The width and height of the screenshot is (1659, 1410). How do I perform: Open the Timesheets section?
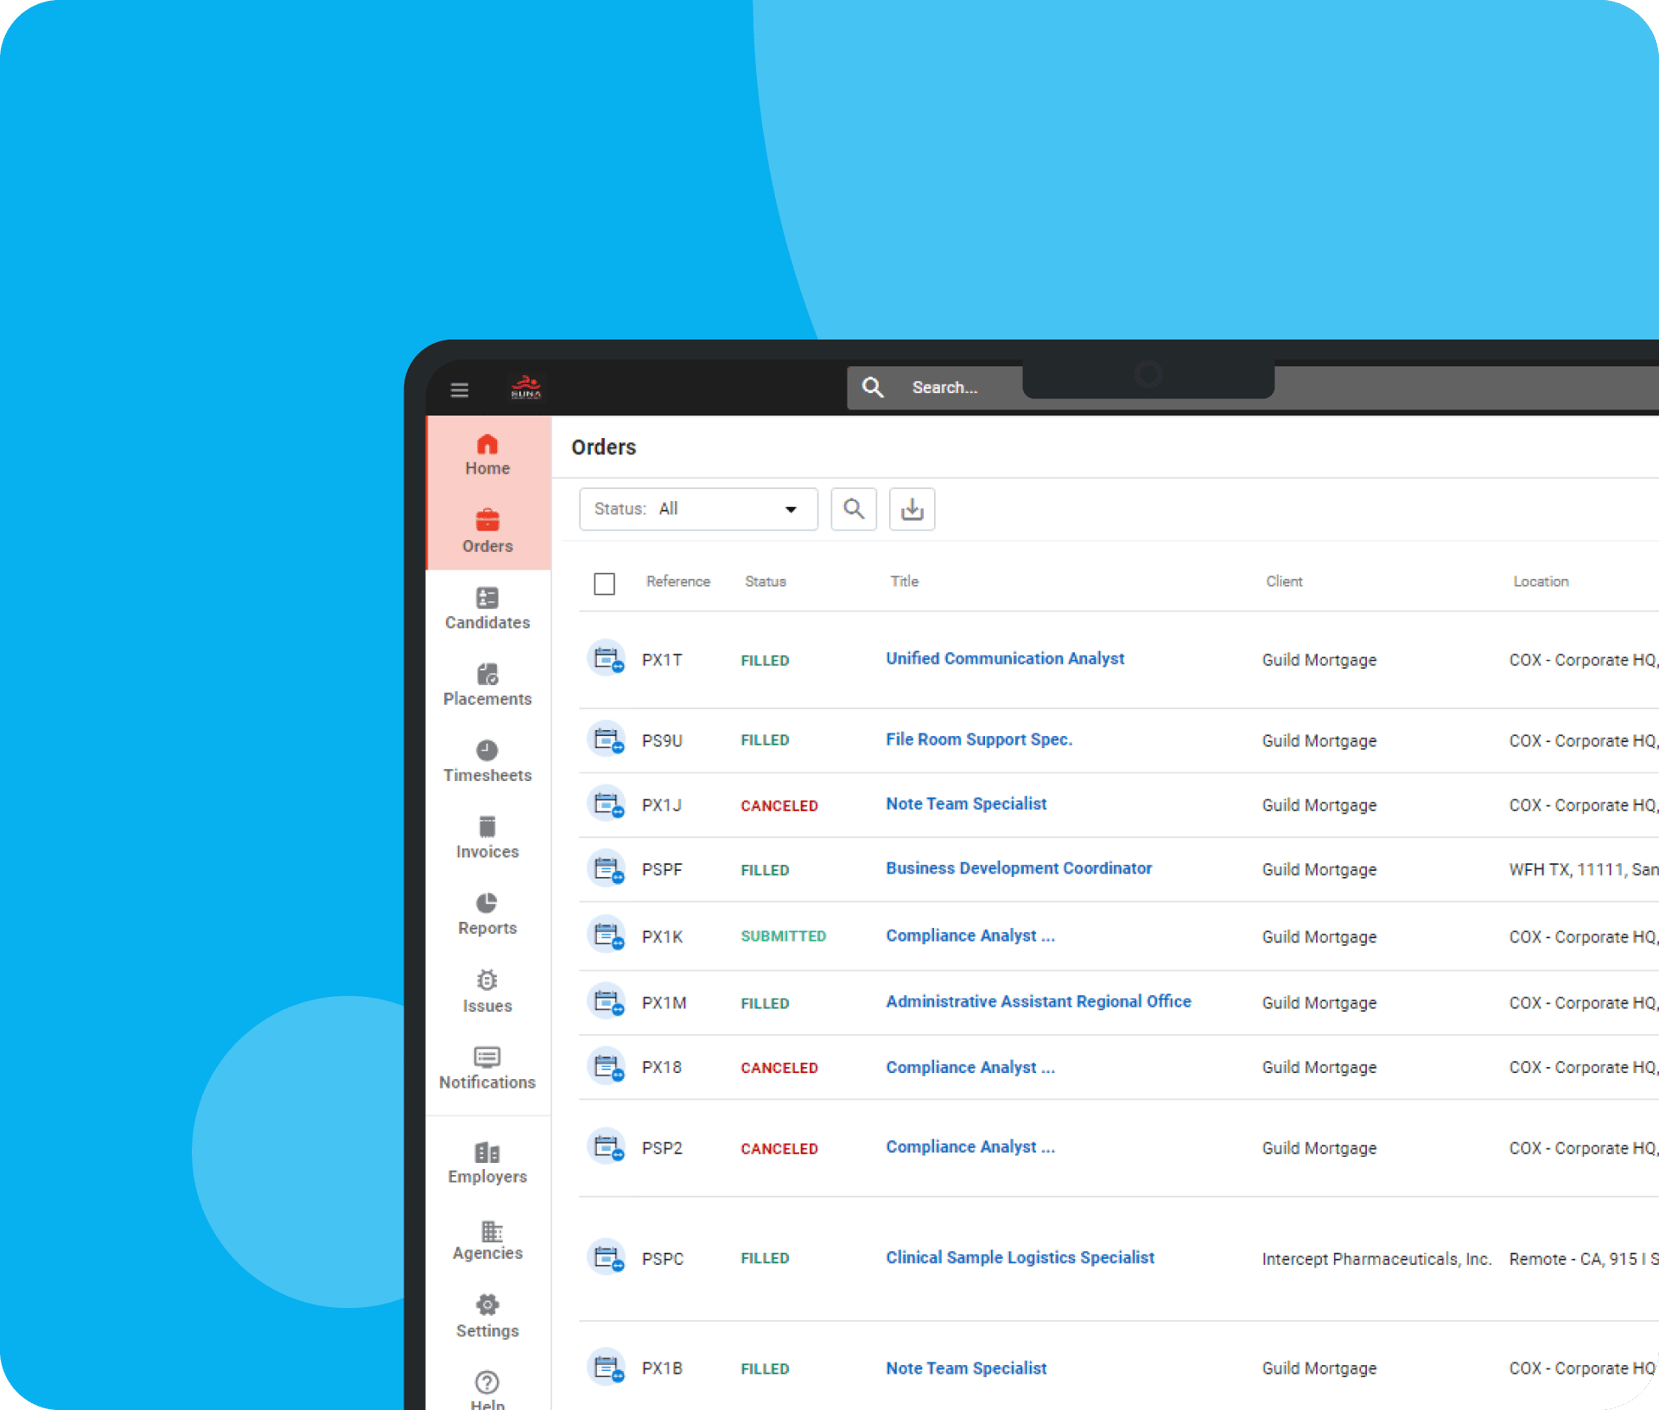point(487,762)
